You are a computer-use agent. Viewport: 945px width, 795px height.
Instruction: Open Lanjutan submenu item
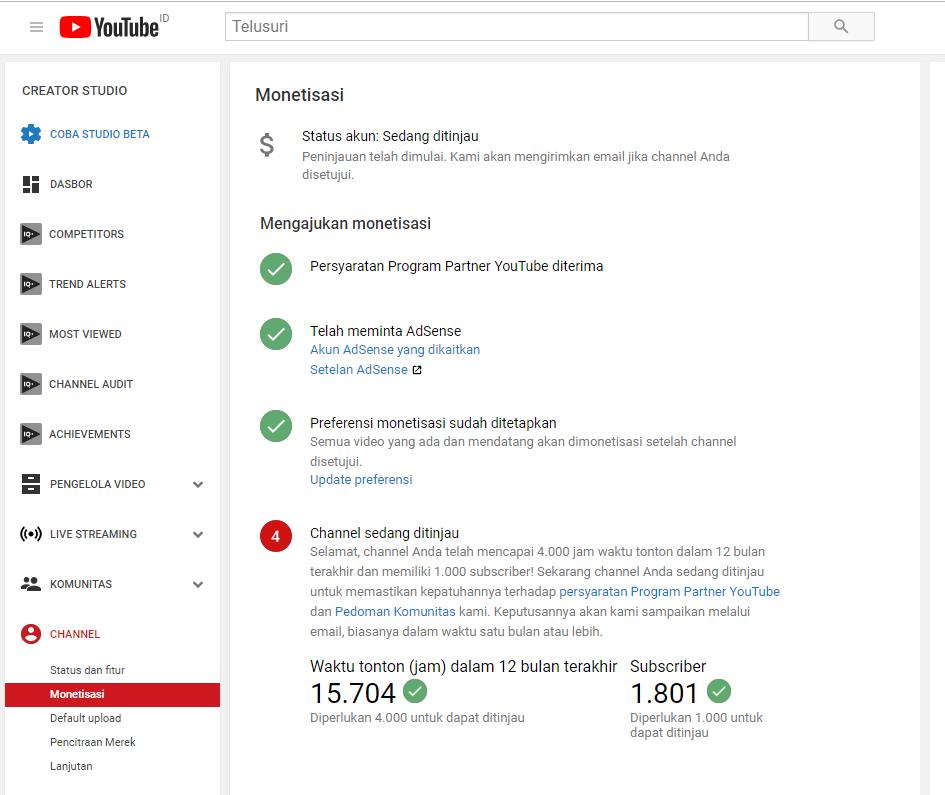pos(71,767)
